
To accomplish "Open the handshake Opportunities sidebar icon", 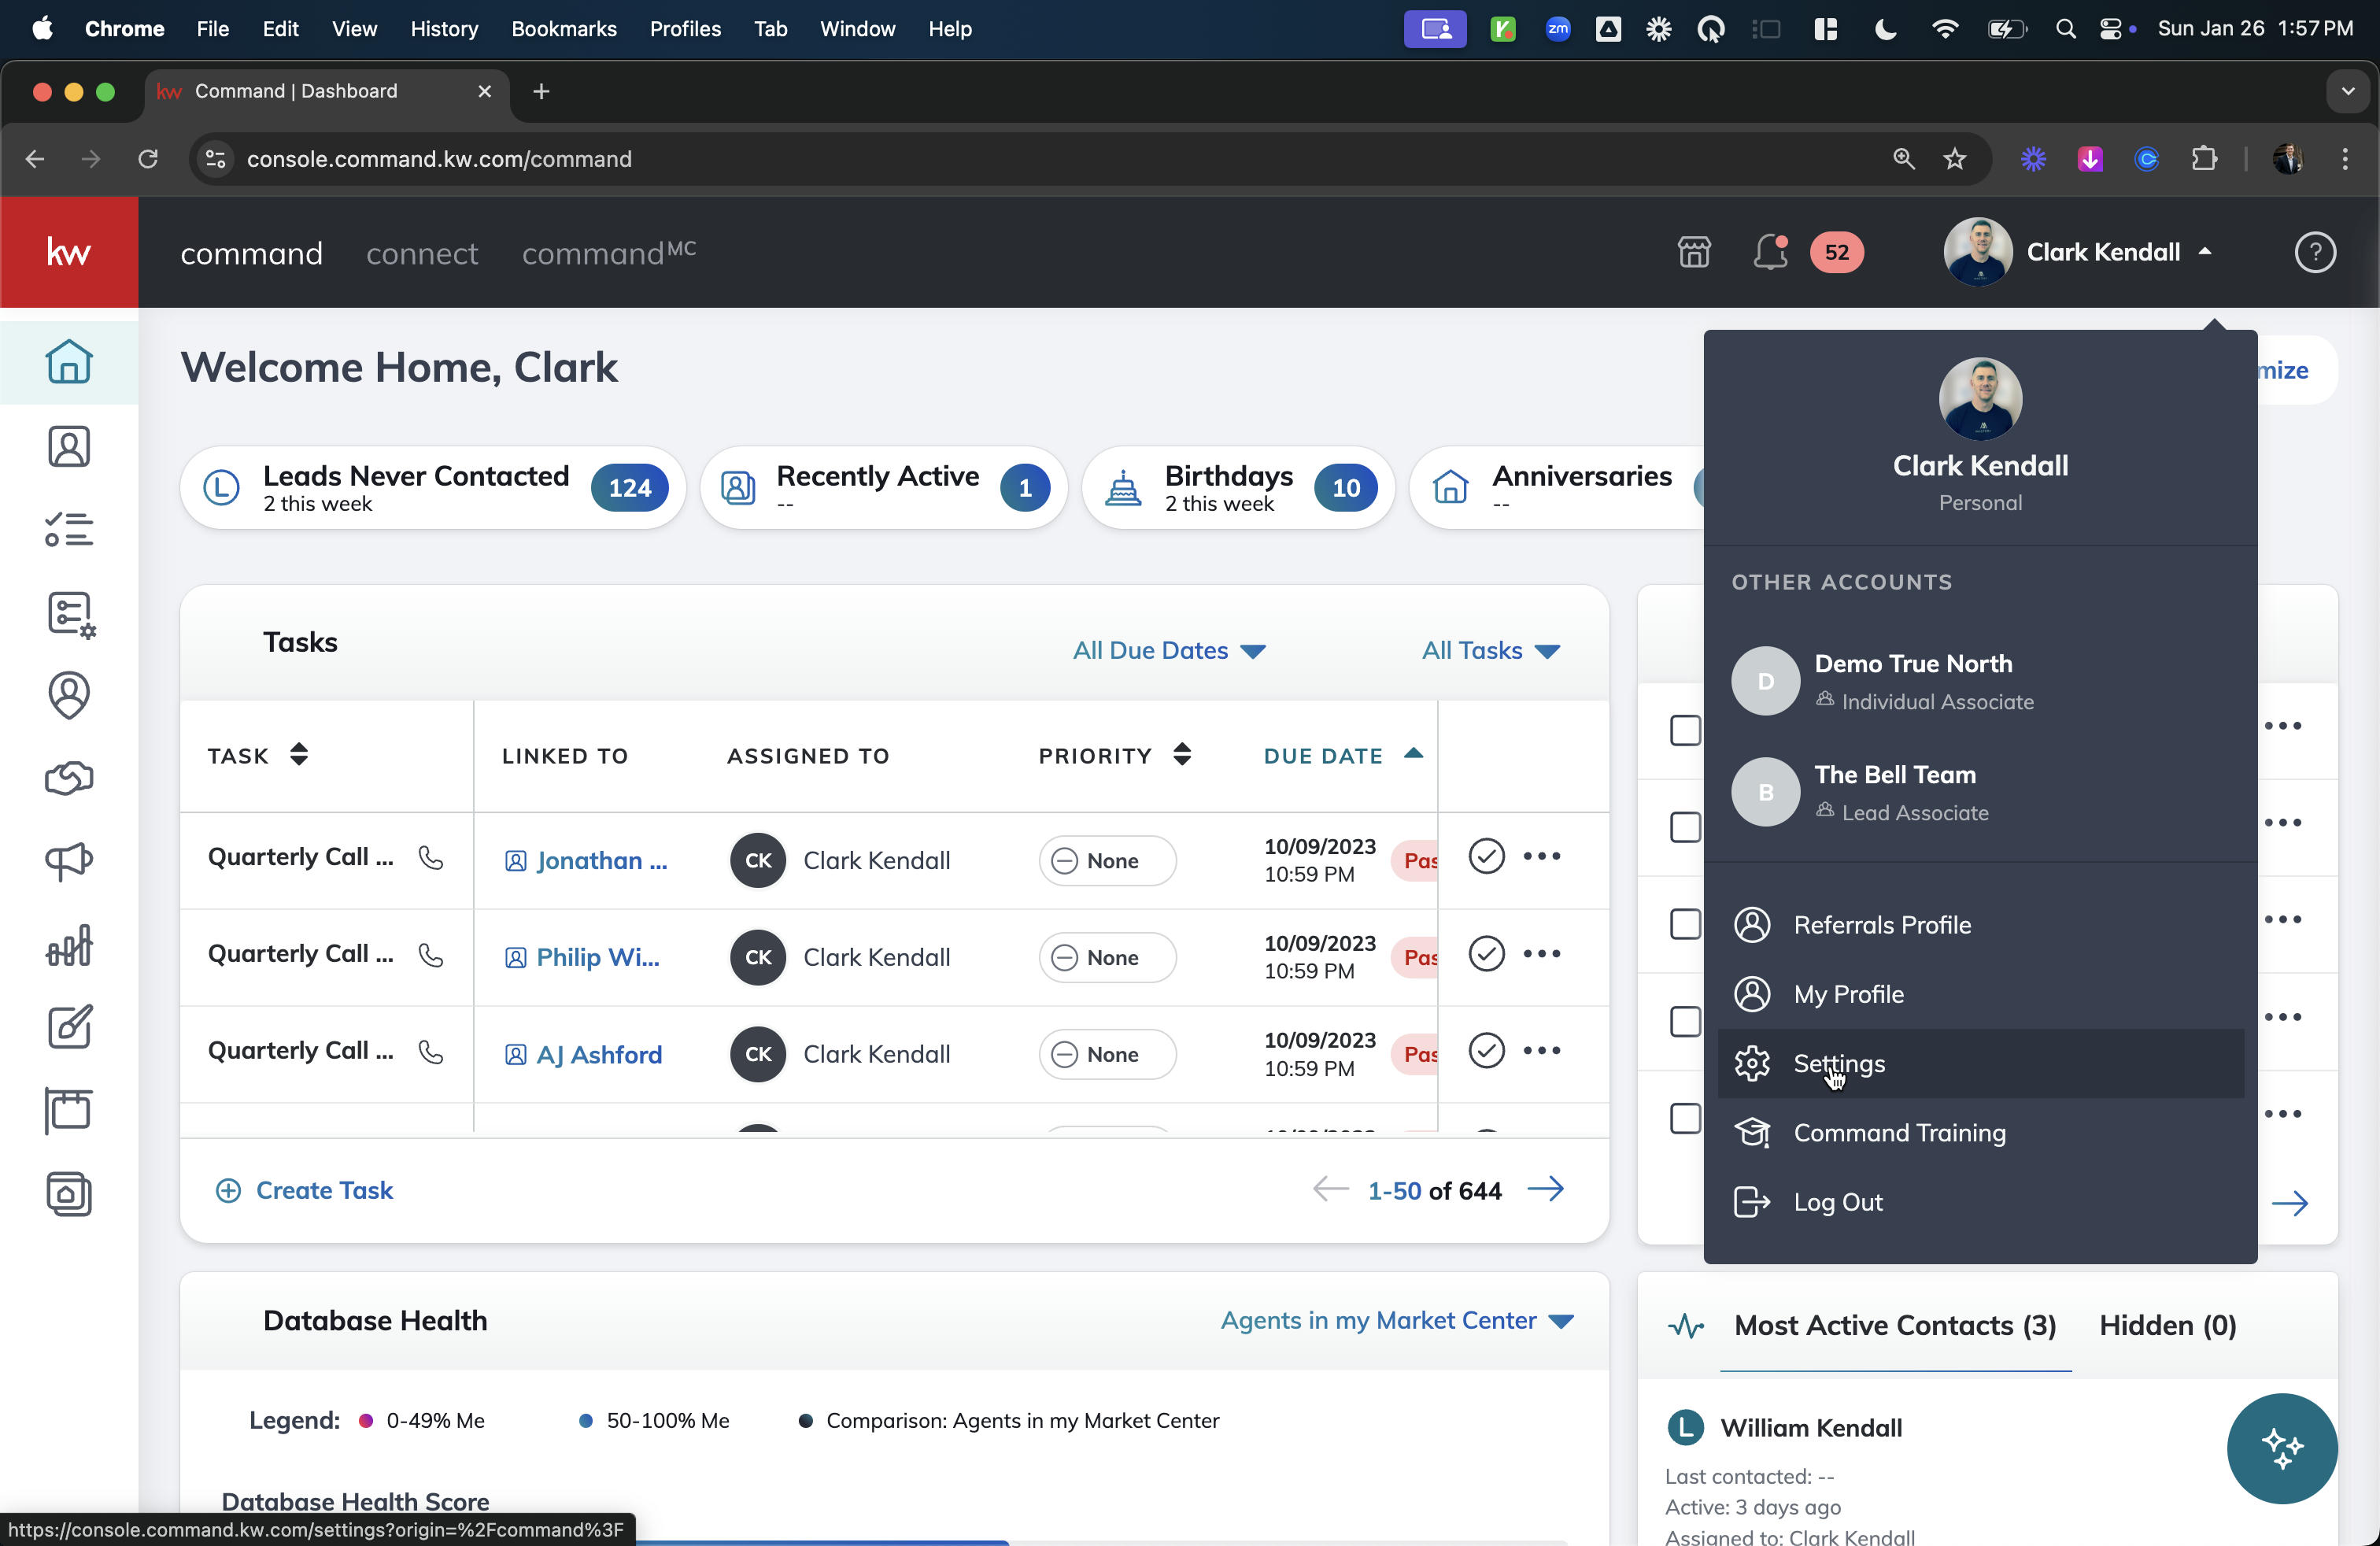I will coord(69,778).
